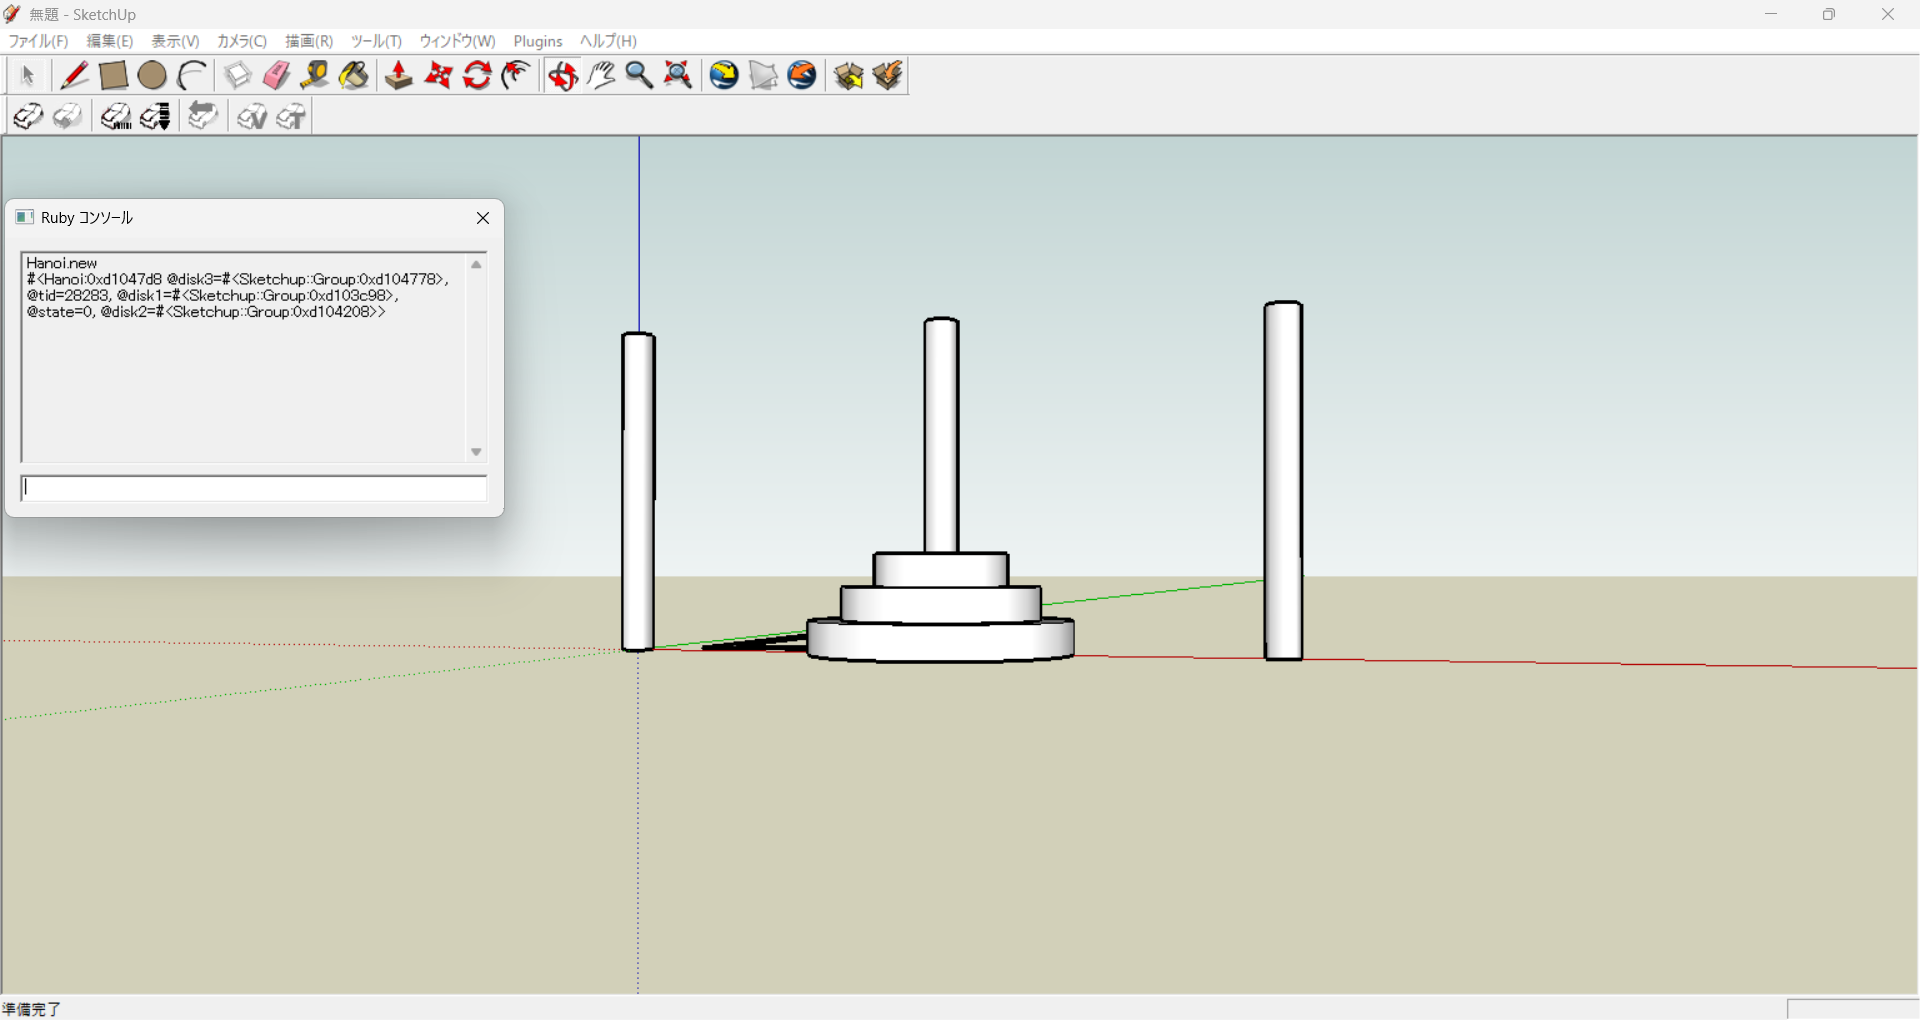The image size is (1920, 1020).
Task: Pick the Select arrow tool
Action: click(27, 76)
